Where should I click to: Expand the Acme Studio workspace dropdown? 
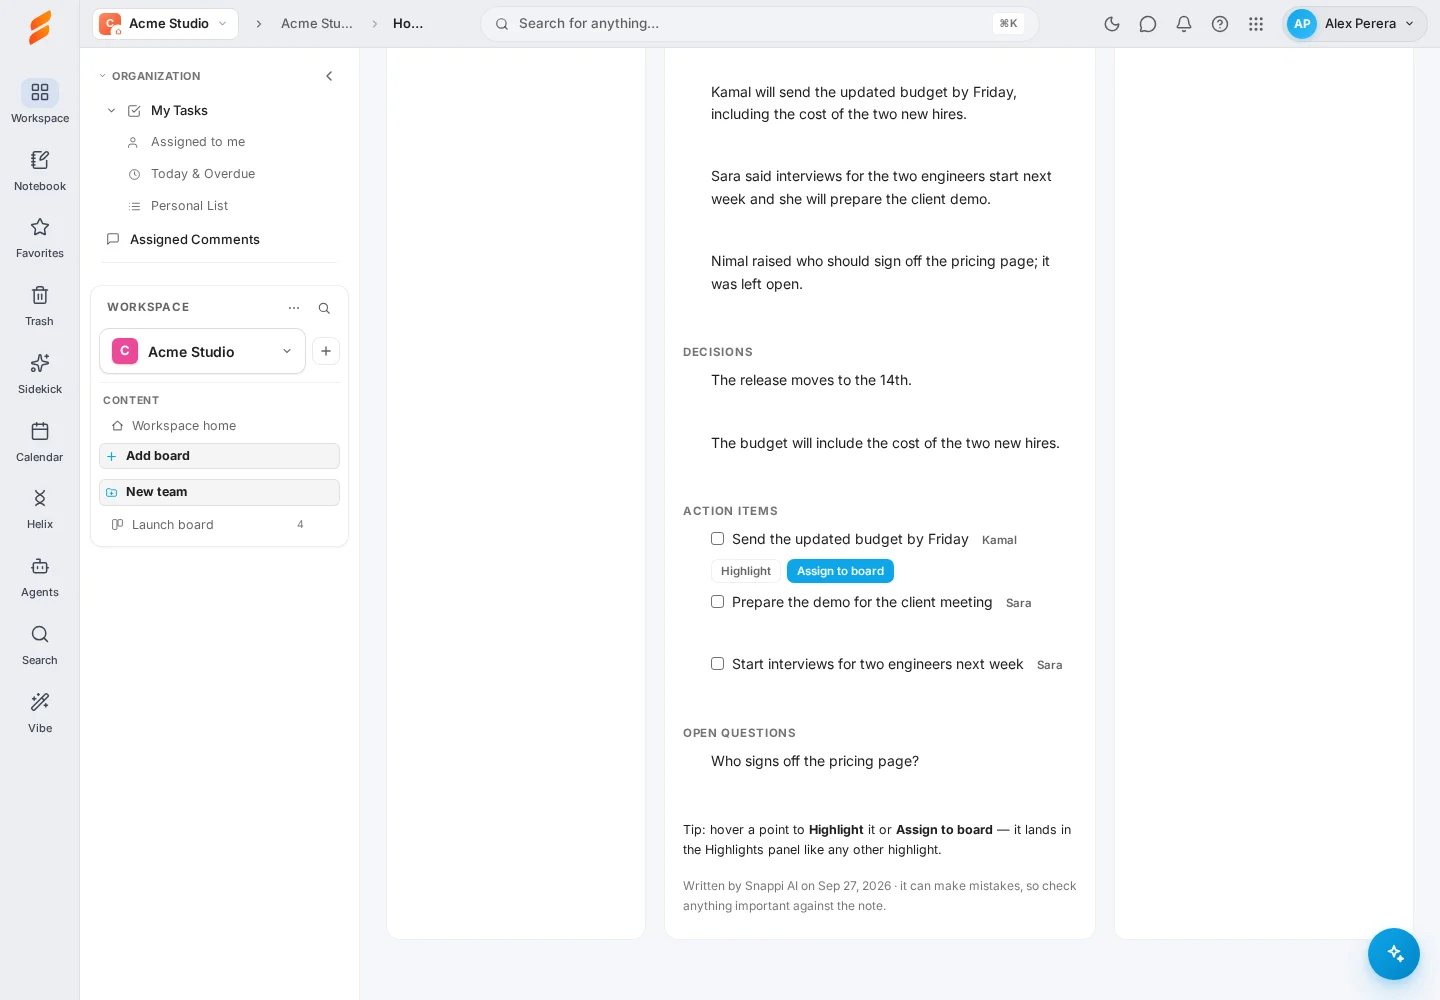tap(202, 351)
